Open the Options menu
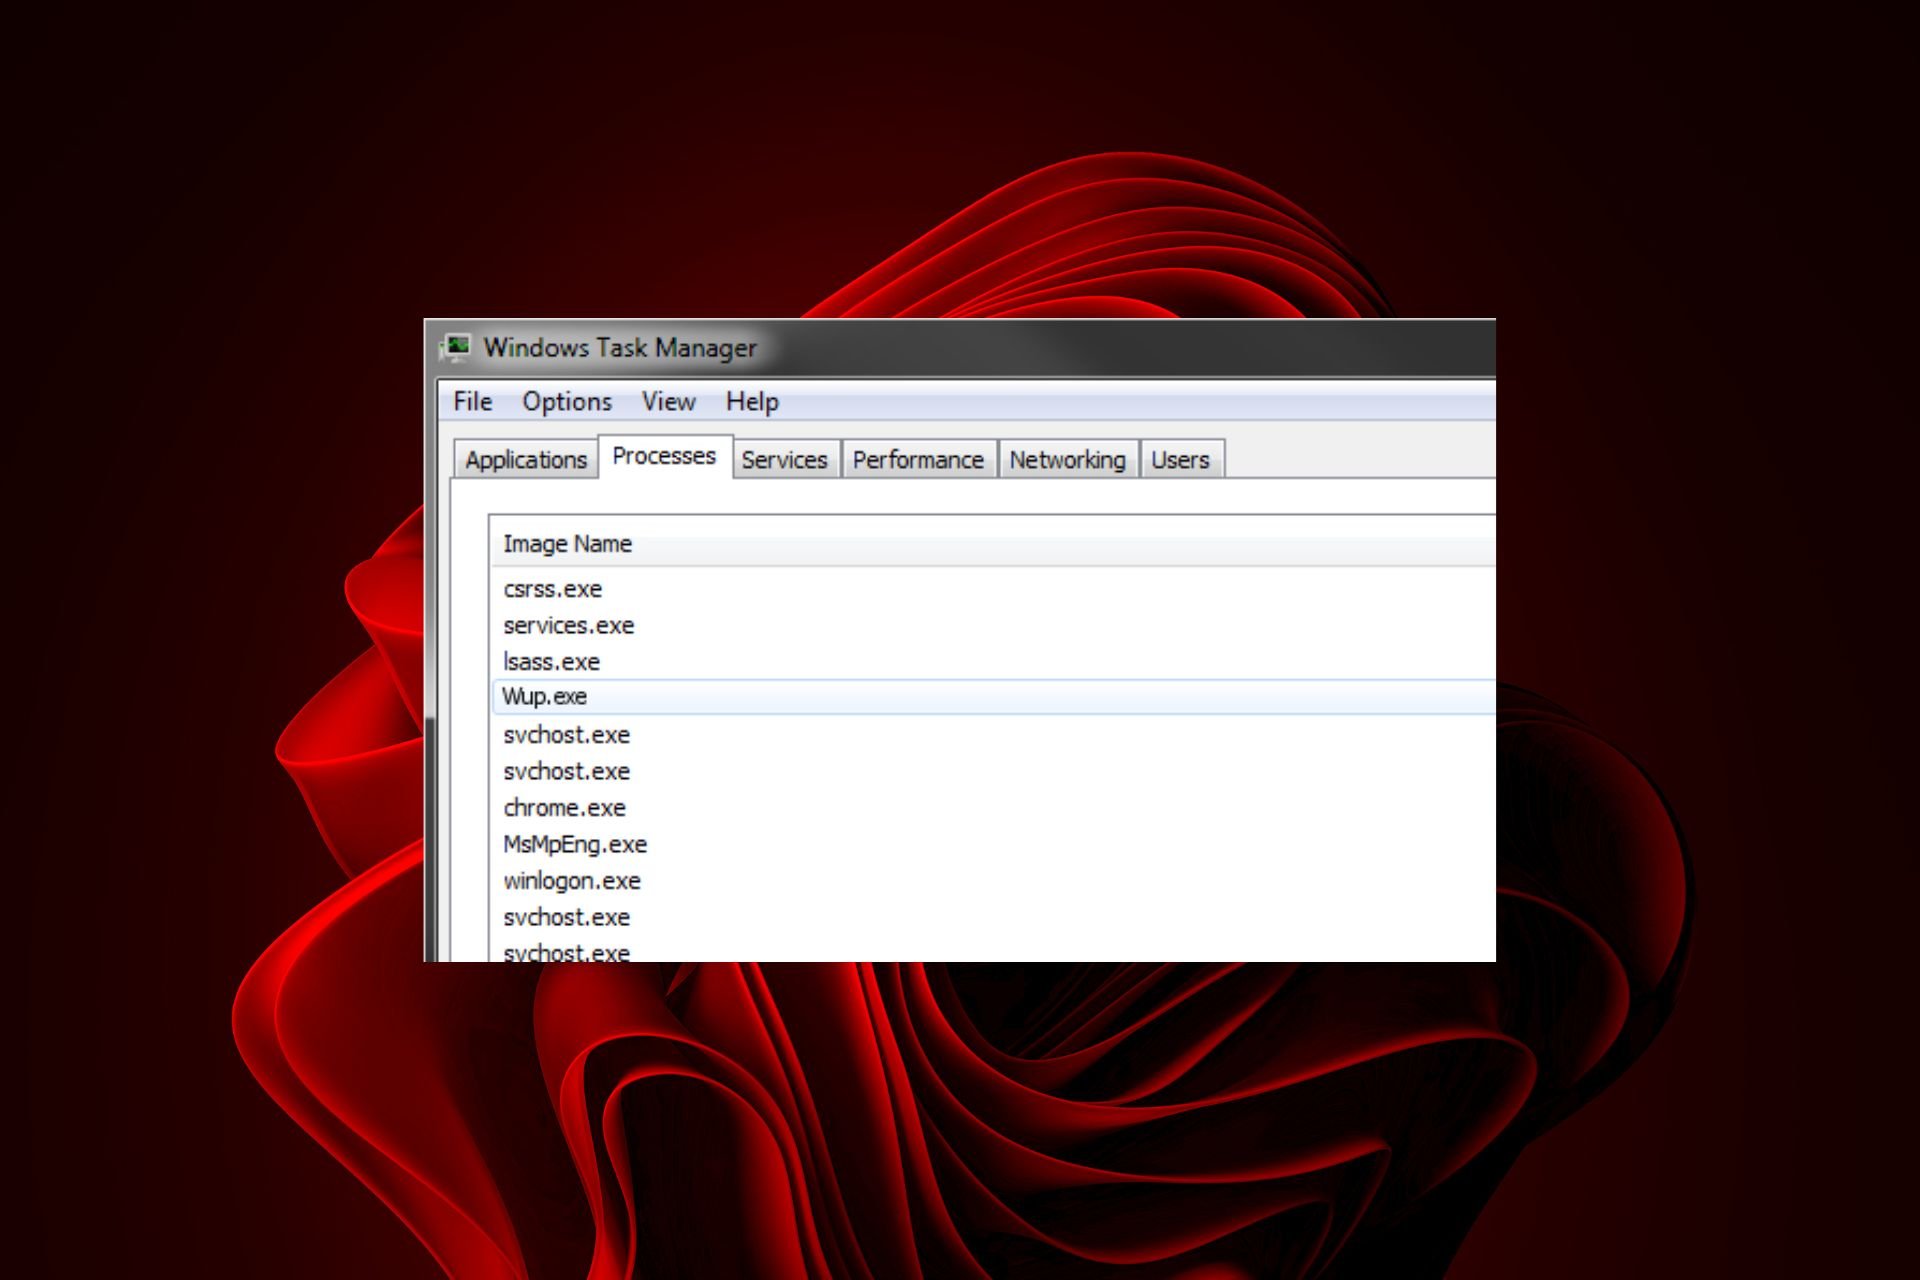 click(567, 402)
